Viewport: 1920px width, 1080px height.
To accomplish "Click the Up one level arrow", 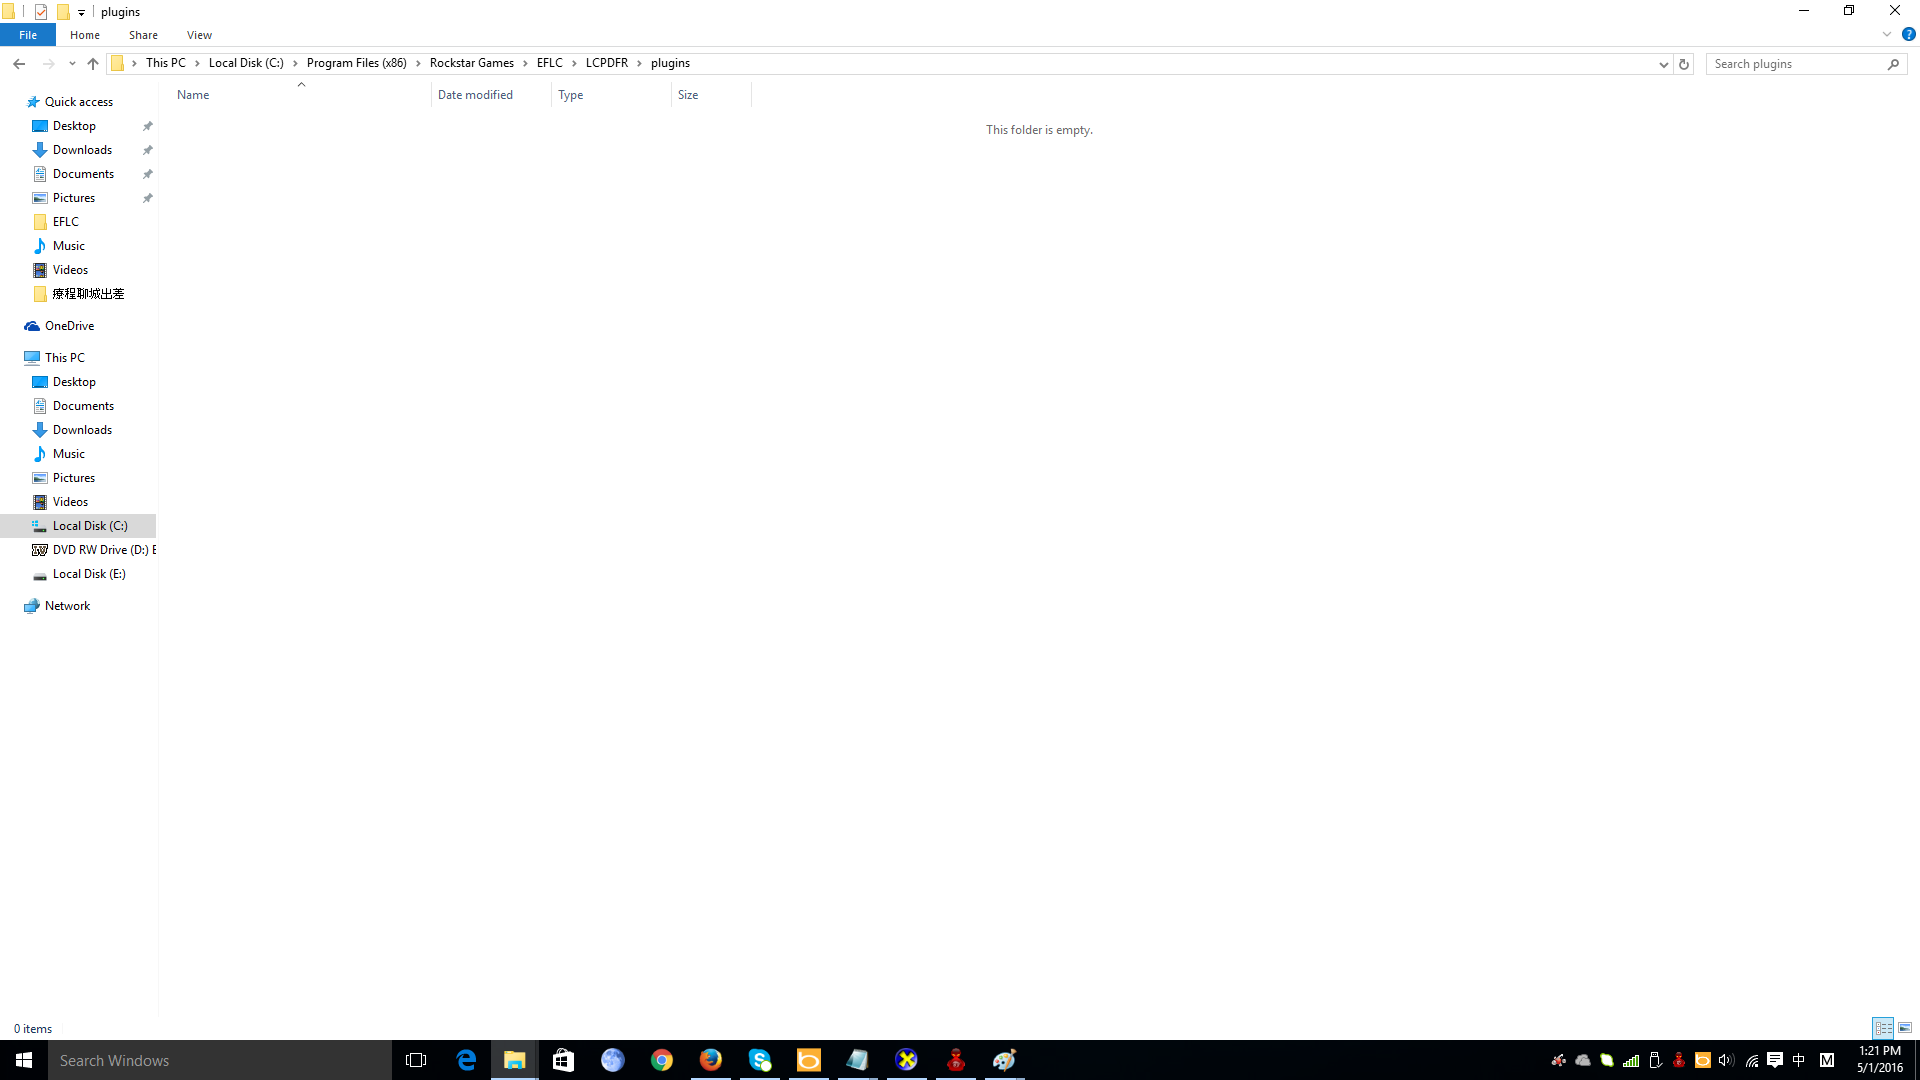I will (93, 64).
